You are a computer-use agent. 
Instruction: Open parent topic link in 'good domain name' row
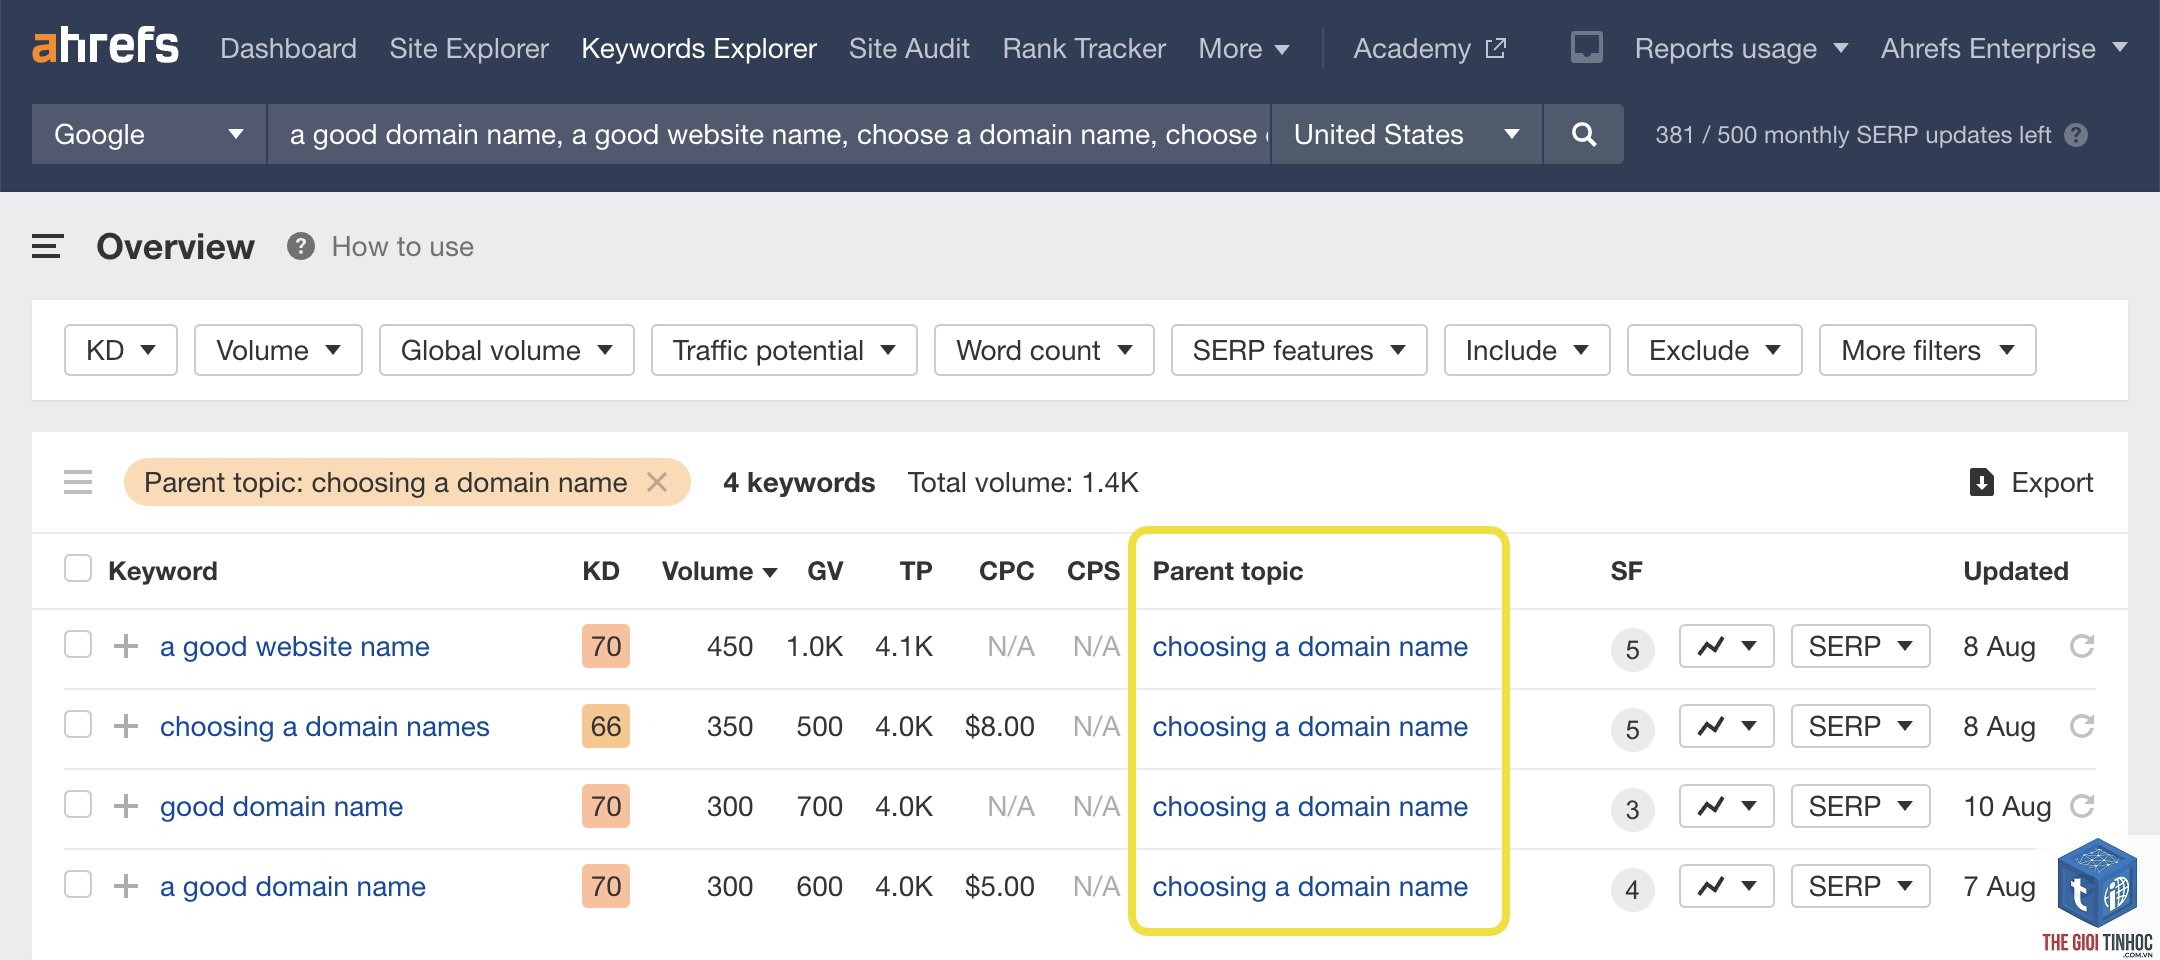pos(1310,806)
